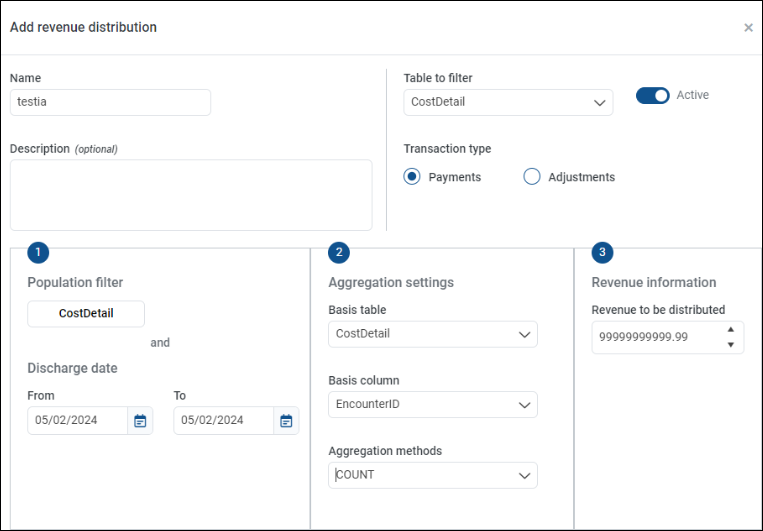The width and height of the screenshot is (763, 531).
Task: Click the CostDetail population filter button
Action: tap(86, 313)
